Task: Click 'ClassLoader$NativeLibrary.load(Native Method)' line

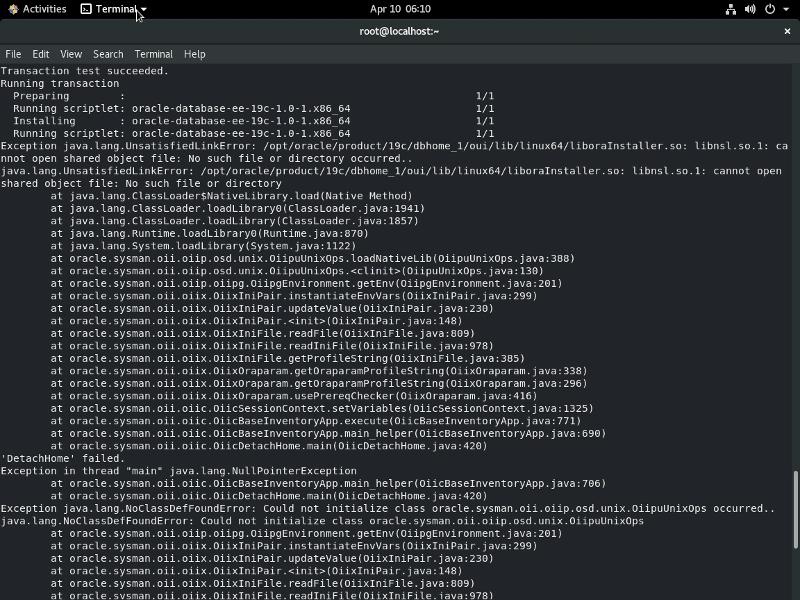Action: point(231,196)
